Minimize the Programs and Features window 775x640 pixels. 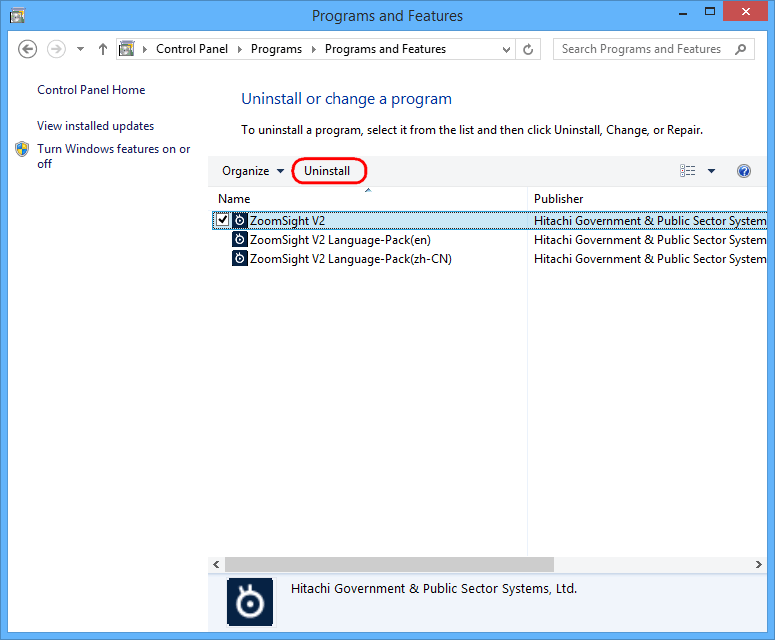[x=684, y=12]
